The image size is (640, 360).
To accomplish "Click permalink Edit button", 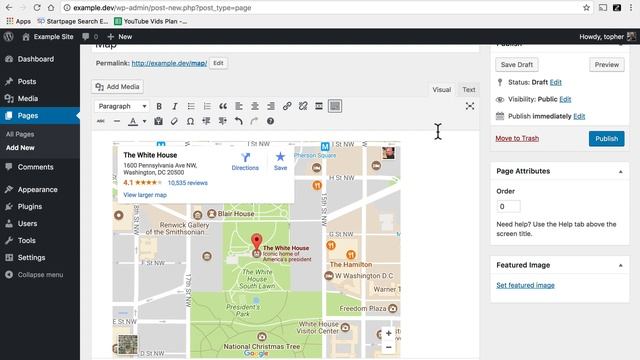I will click(x=218, y=63).
